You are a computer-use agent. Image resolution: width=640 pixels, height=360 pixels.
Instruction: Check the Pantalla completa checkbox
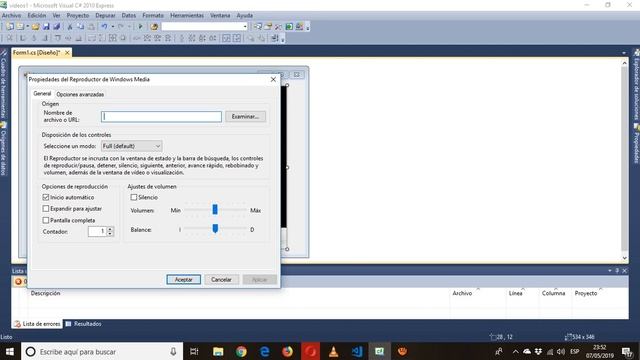pos(46,220)
